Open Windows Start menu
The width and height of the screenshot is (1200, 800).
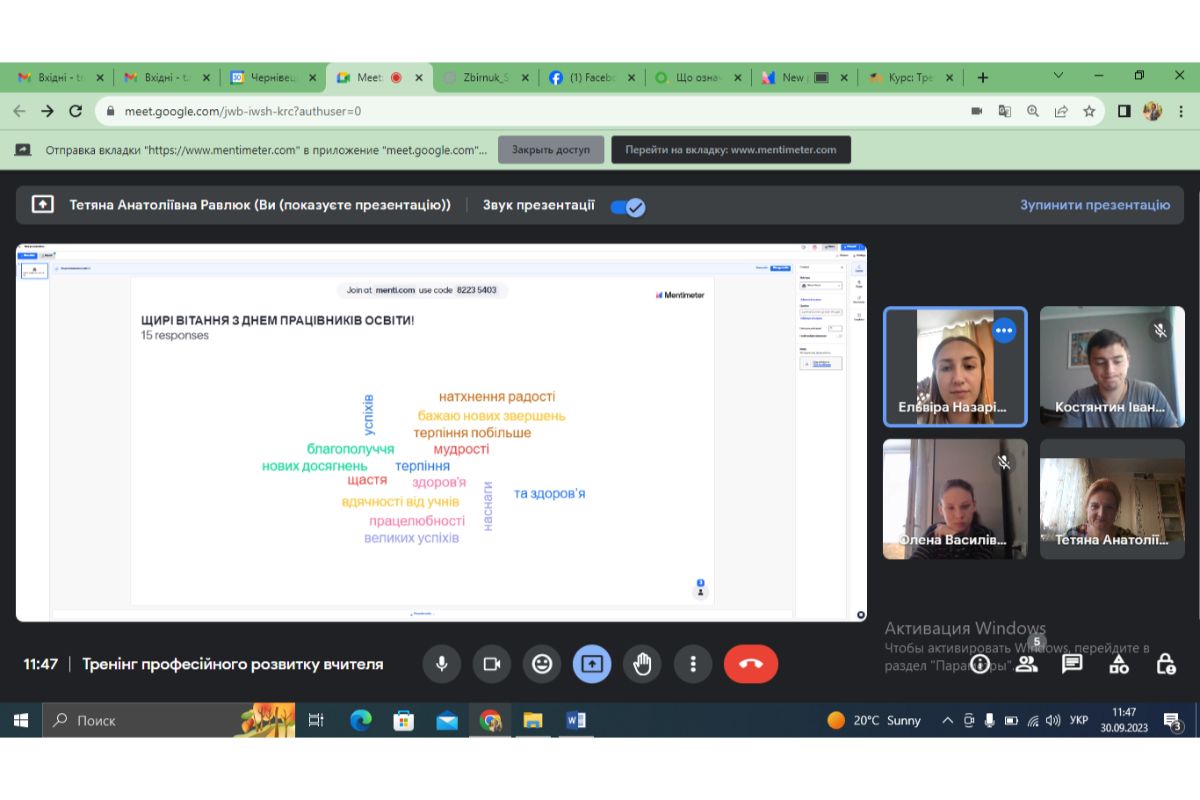(20, 720)
